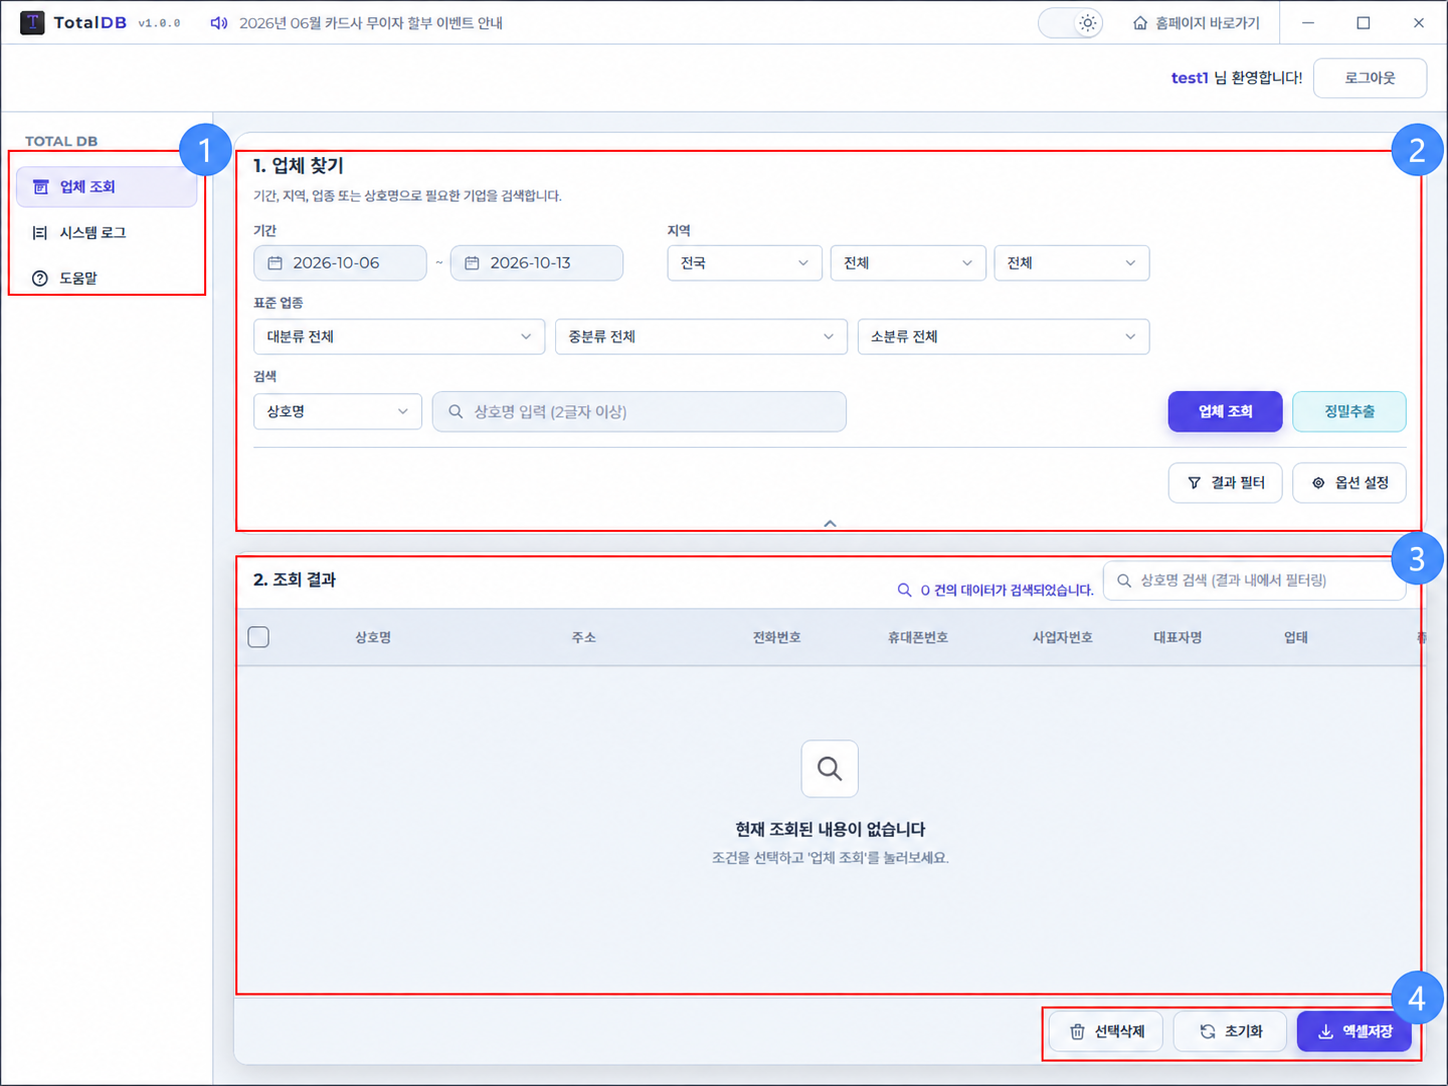The width and height of the screenshot is (1448, 1086).
Task: Click the 상호명 검색 result filter field
Action: tap(1254, 580)
